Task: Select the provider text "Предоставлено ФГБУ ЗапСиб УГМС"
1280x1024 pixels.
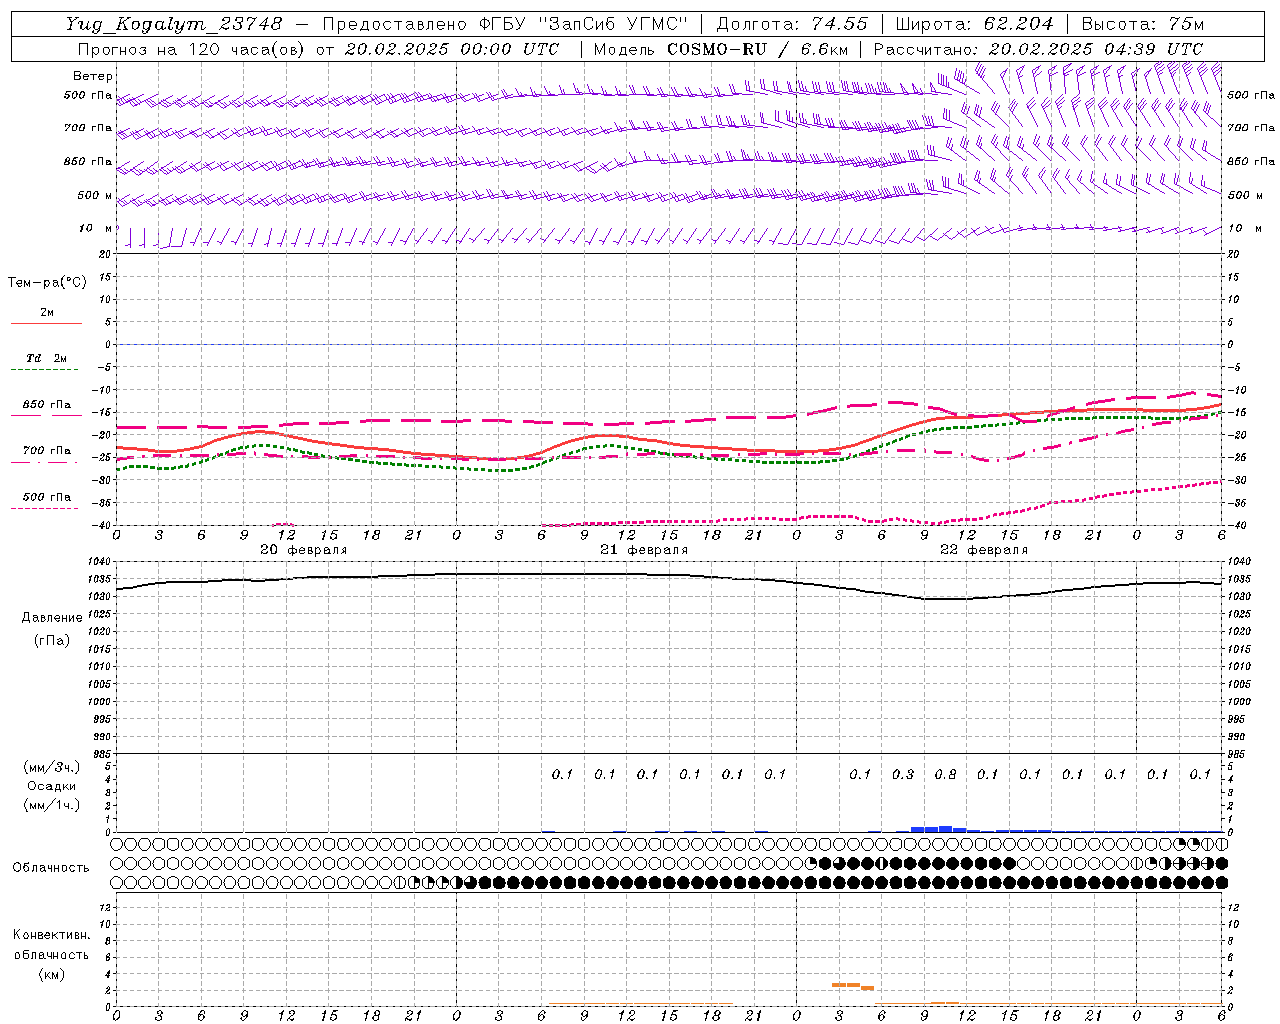Action: coord(505,24)
